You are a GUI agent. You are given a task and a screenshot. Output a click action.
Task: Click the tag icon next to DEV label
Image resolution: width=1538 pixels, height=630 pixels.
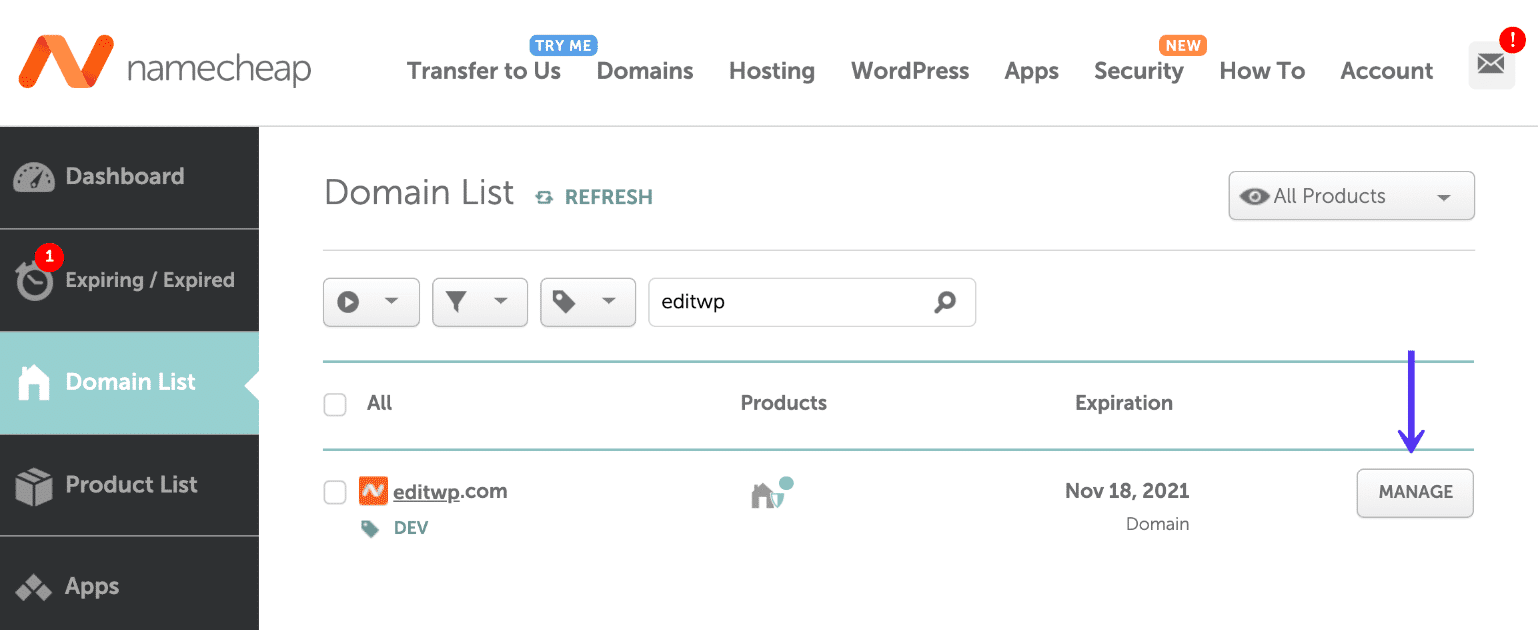tap(368, 527)
